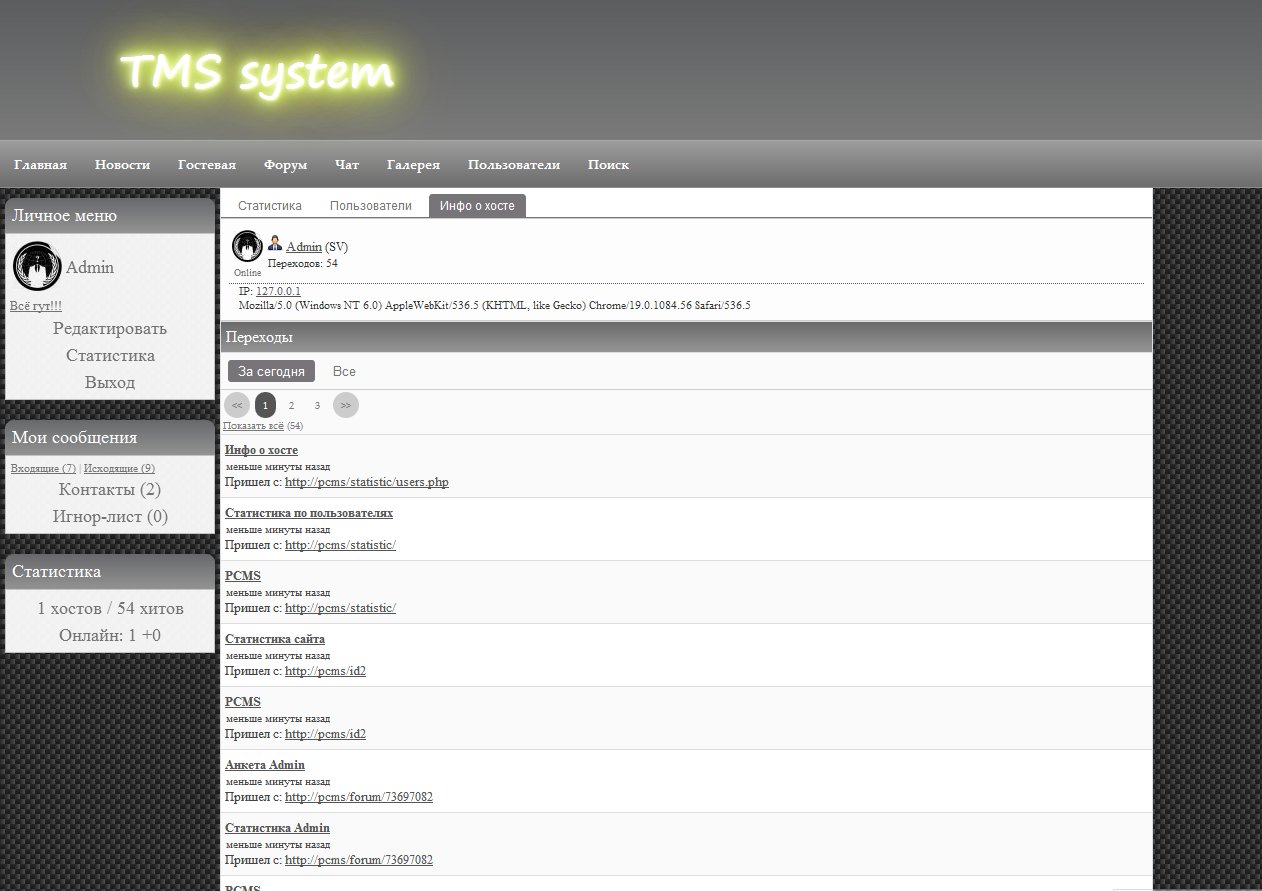Open the Инфо о хосте transition entry
1262x891 pixels.
(x=261, y=450)
